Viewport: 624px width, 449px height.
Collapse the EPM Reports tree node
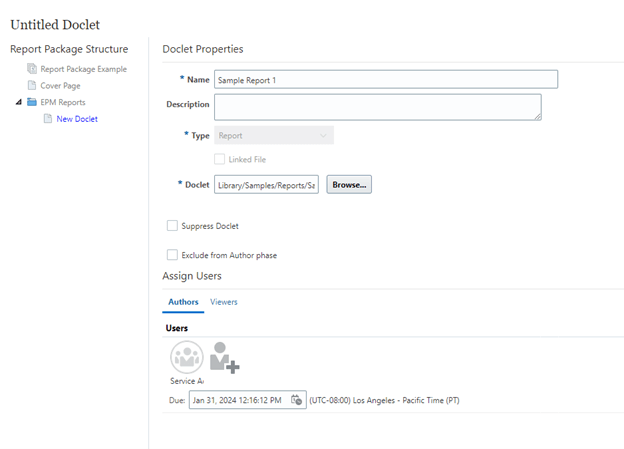19,102
